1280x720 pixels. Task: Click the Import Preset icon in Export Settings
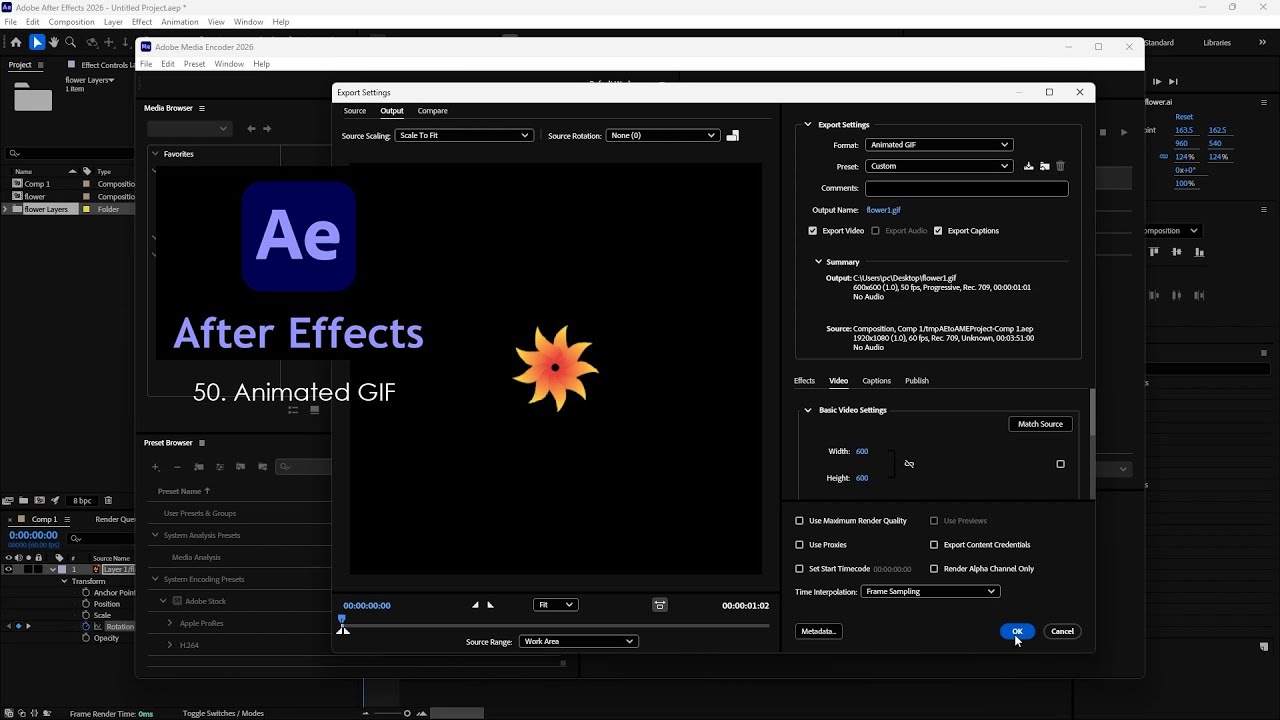click(x=1044, y=166)
